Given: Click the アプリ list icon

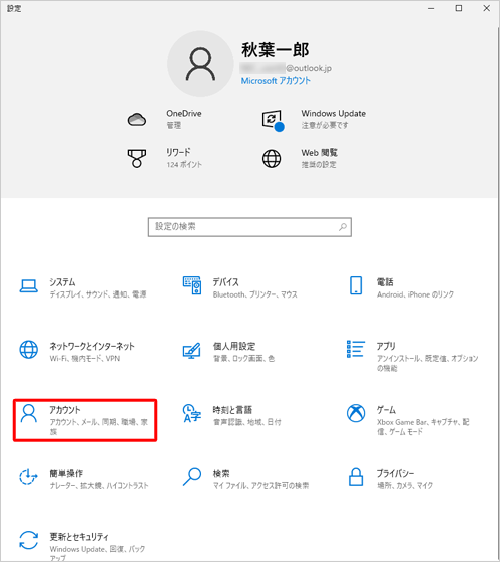Looking at the screenshot, I should coord(356,349).
